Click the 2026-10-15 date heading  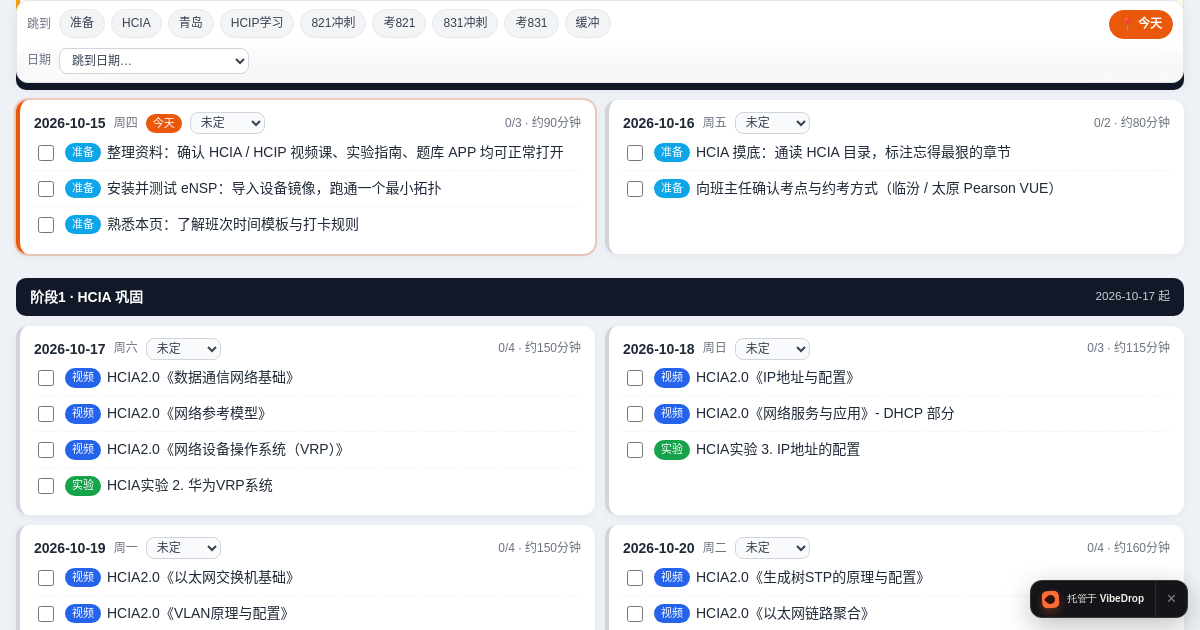pyautogui.click(x=69, y=123)
